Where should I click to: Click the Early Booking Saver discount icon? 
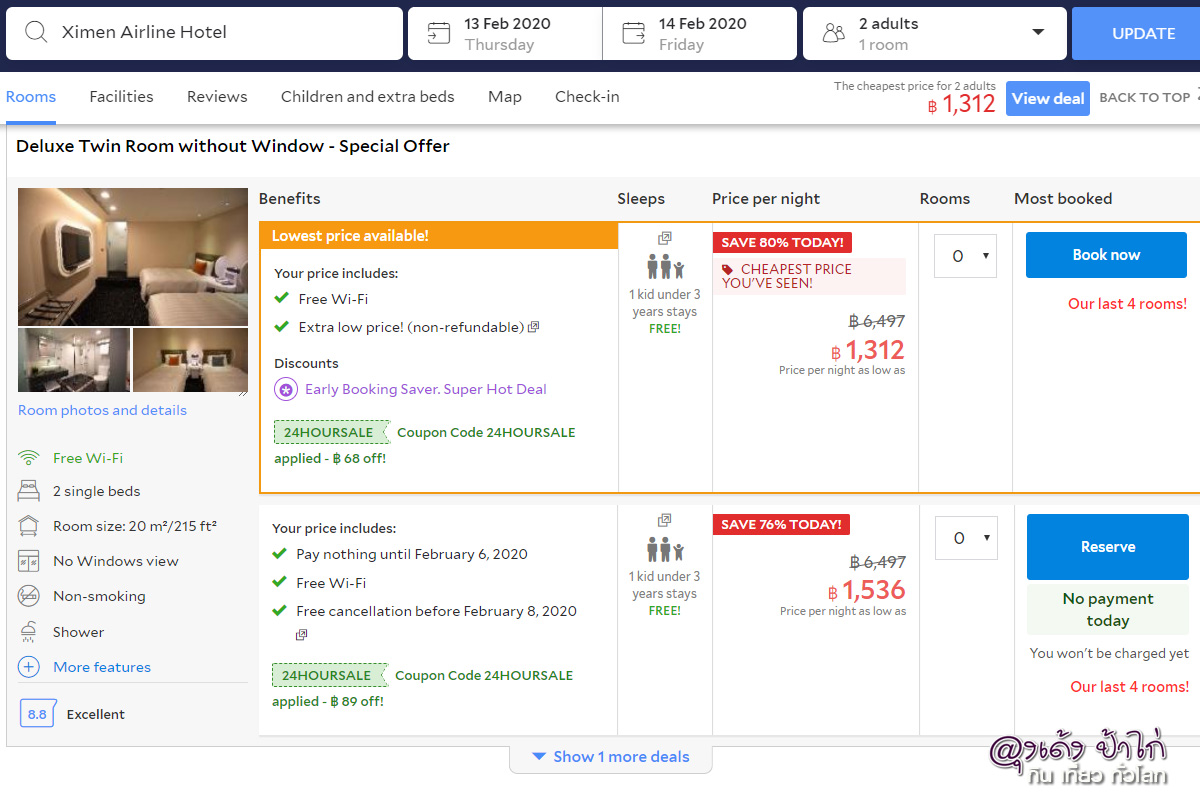tap(286, 390)
